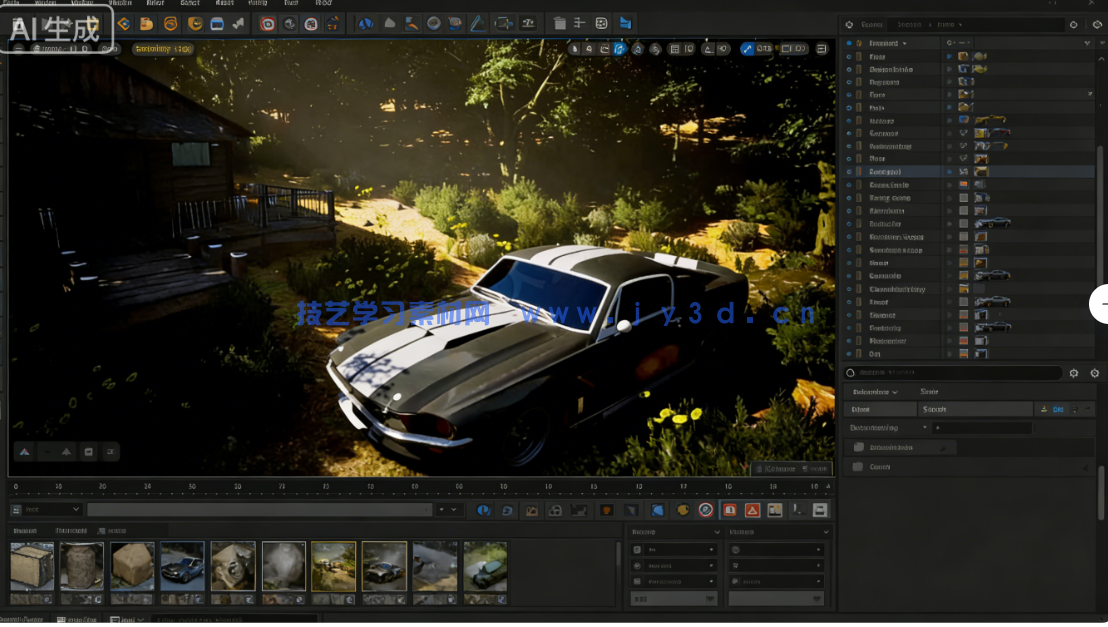Click the blue globe icon in top toolbar
This screenshot has width=1108, height=627.
365,23
